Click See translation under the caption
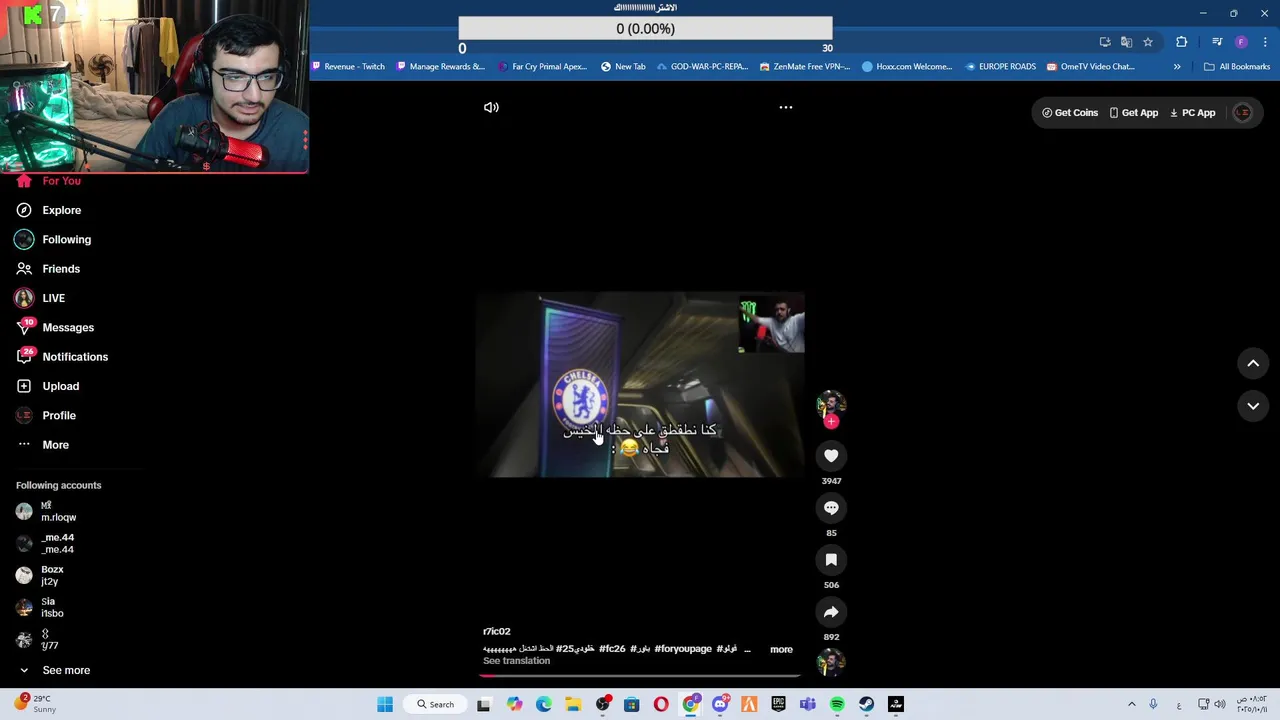Screen dimensions: 1280x720 516,661
